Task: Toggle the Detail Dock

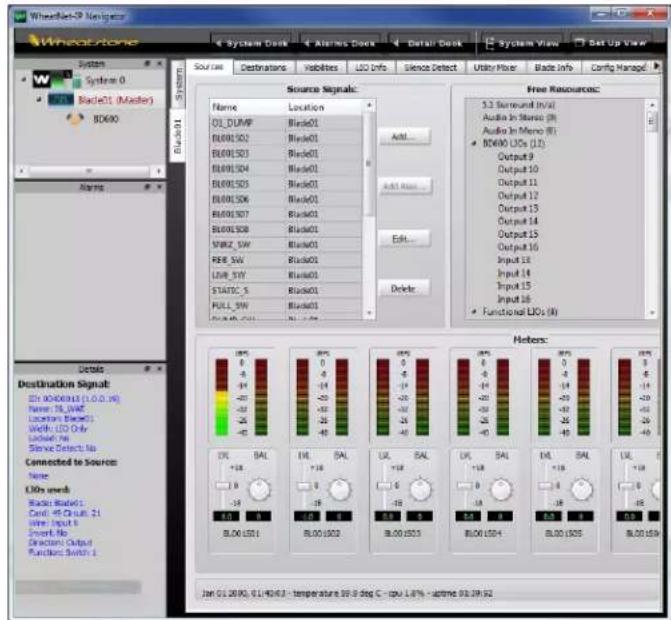Action: pyautogui.click(x=428, y=43)
